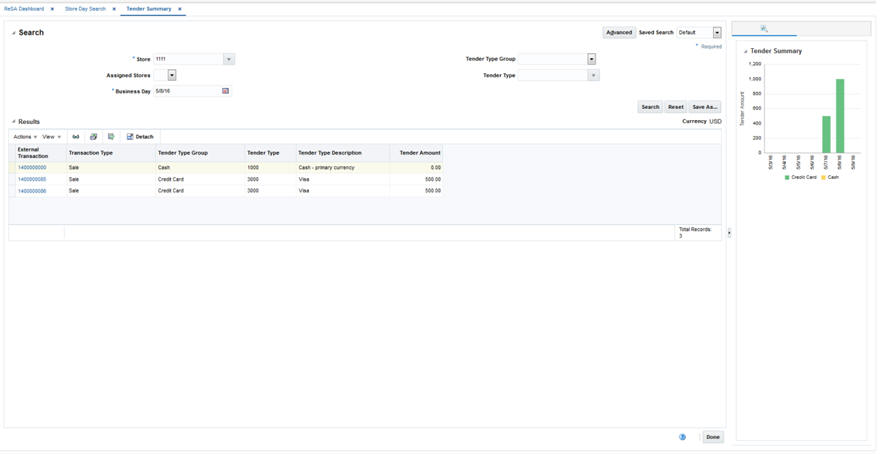This screenshot has height=454, width=881.
Task: Click the '0.00' tender amount cell
Action: click(x=416, y=167)
